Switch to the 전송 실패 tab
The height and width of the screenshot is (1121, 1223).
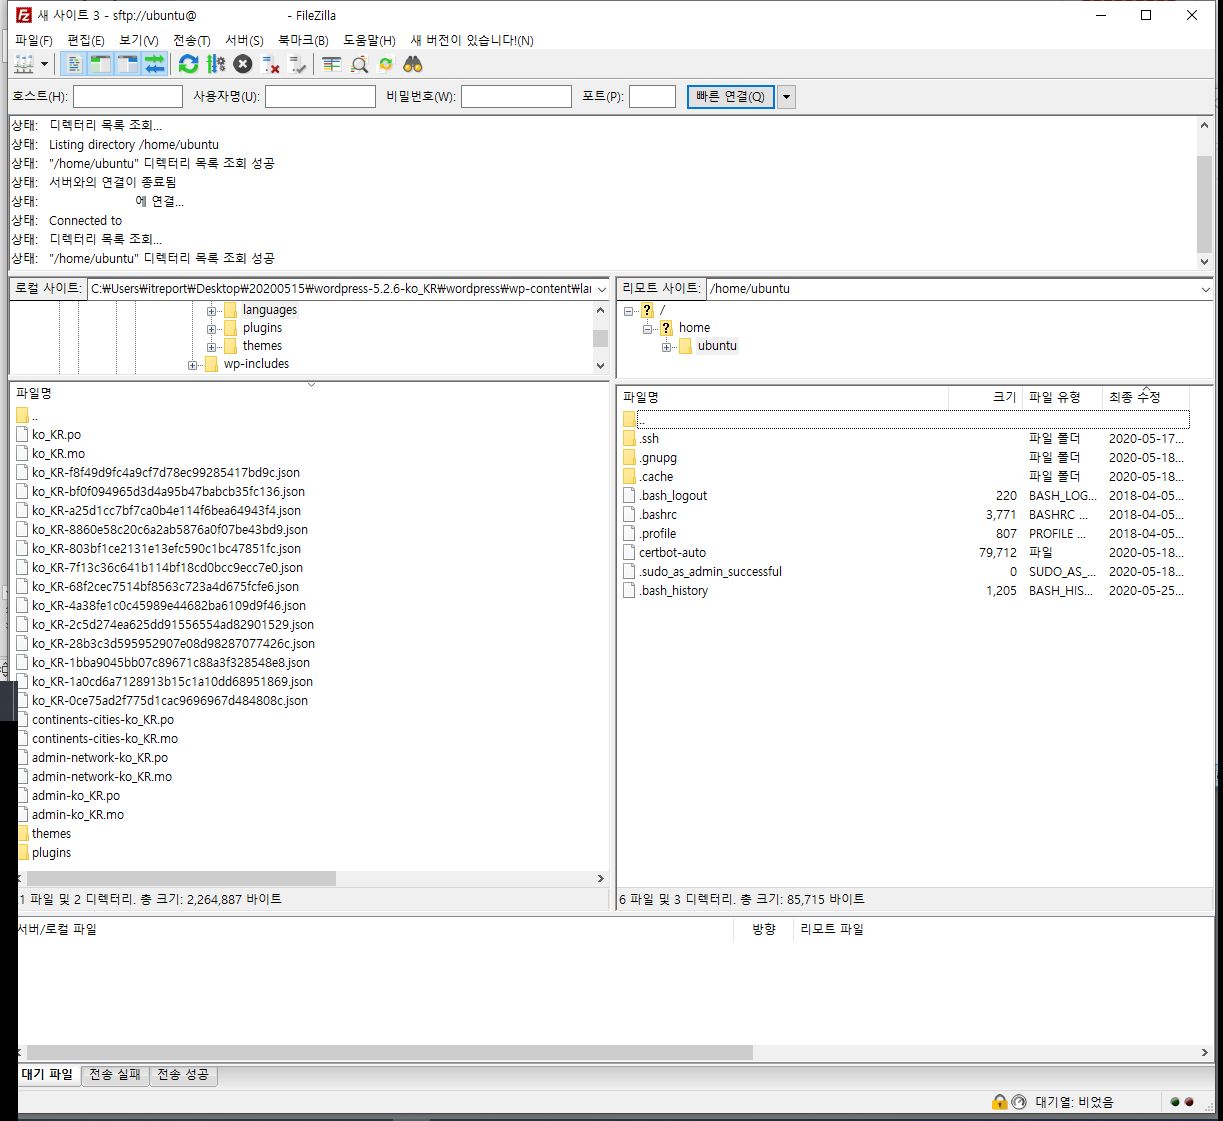click(115, 1075)
